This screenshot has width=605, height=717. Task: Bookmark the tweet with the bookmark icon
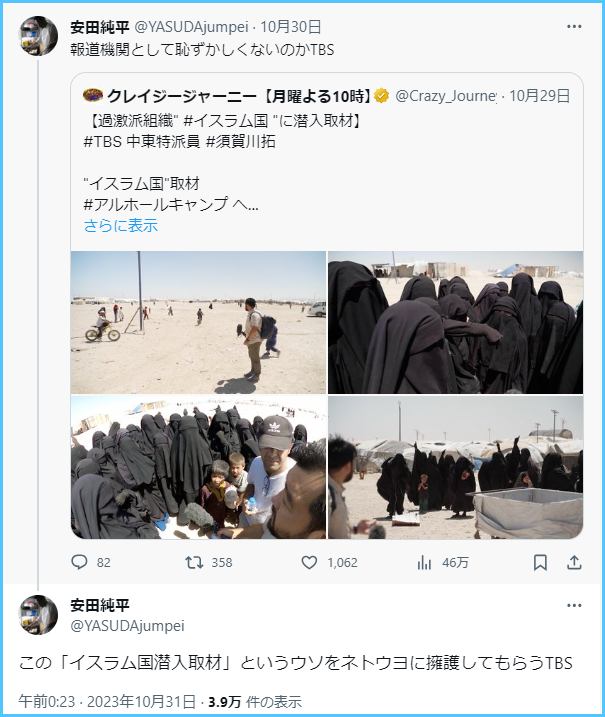[540, 562]
